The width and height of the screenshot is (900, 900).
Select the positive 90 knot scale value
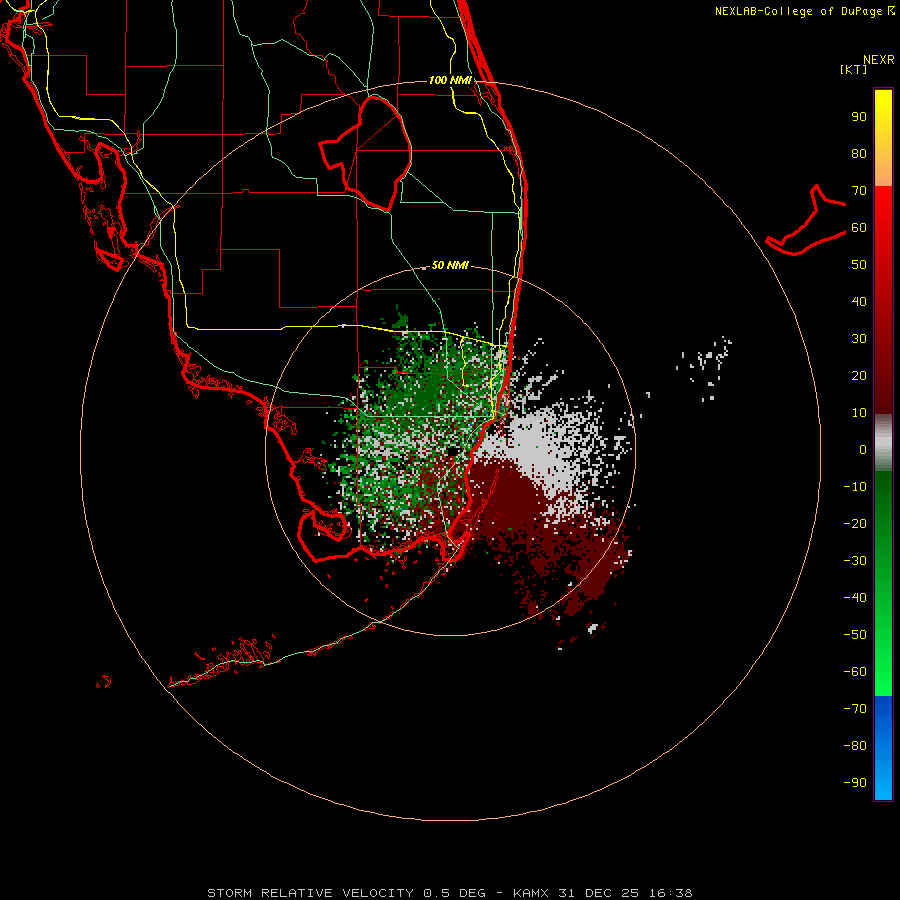pyautogui.click(x=859, y=117)
